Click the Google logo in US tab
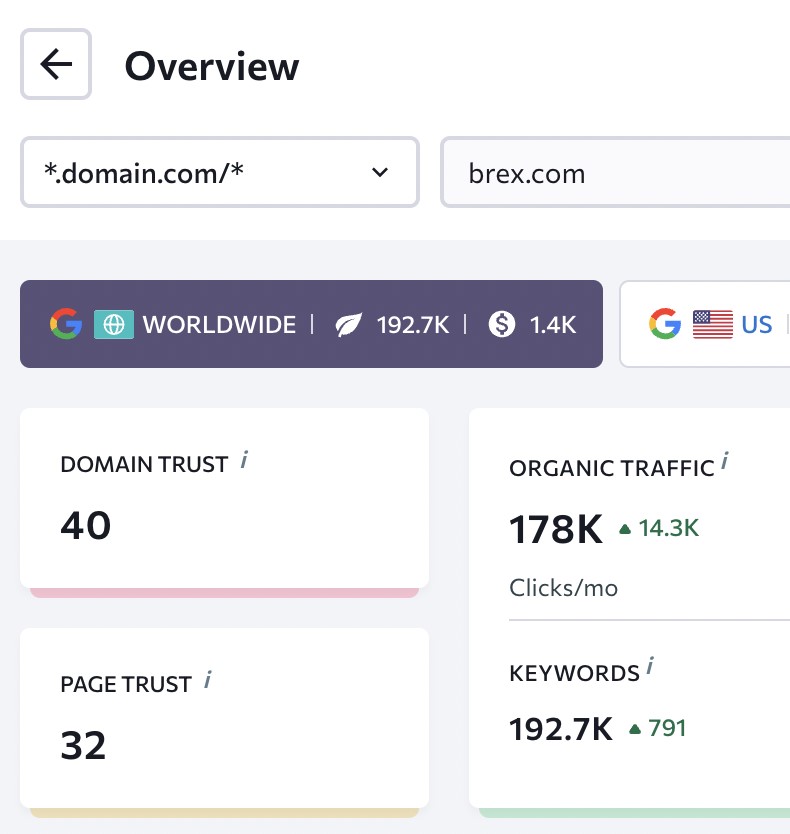The height and width of the screenshot is (834, 790). tap(665, 324)
